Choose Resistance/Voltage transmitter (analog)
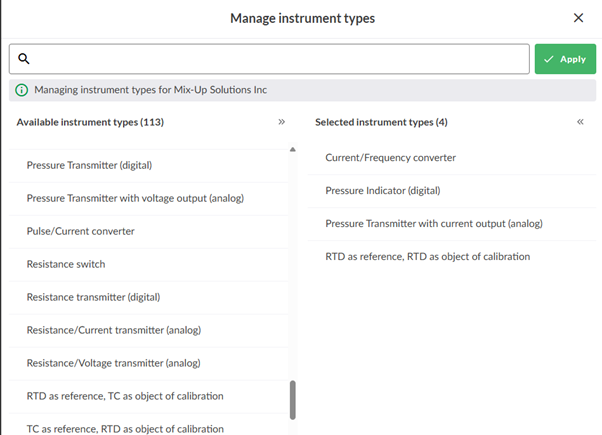 click(113, 363)
